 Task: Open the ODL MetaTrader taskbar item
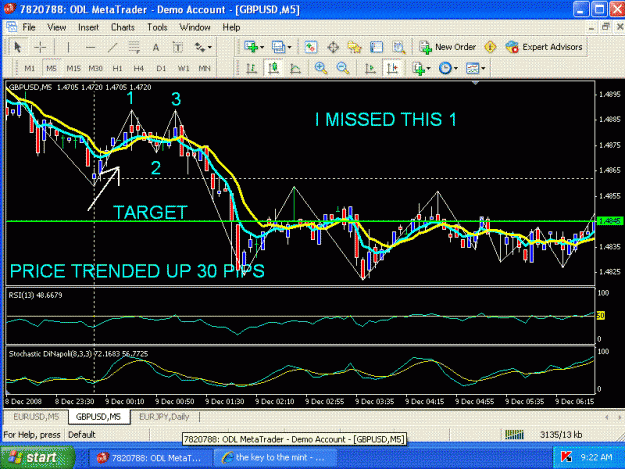tap(149, 458)
